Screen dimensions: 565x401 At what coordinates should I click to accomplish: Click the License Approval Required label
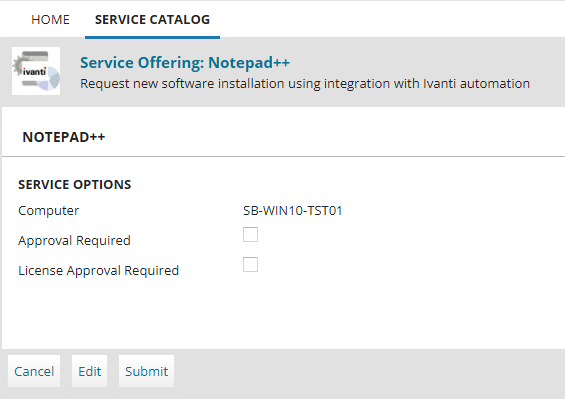pyautogui.click(x=98, y=271)
